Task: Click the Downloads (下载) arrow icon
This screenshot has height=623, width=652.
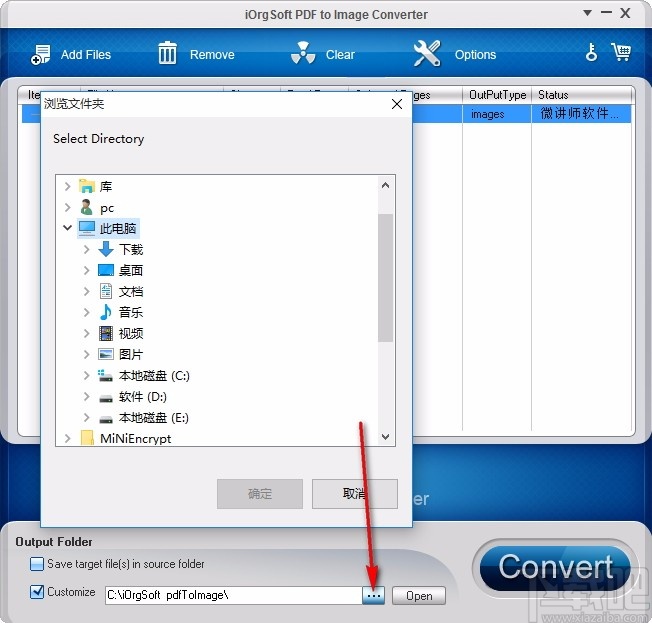Action: pos(106,249)
